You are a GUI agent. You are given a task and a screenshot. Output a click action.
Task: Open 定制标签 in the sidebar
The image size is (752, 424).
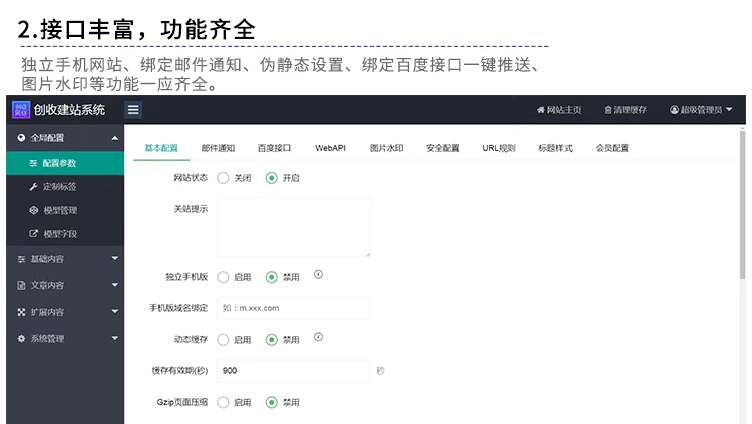tap(65, 187)
